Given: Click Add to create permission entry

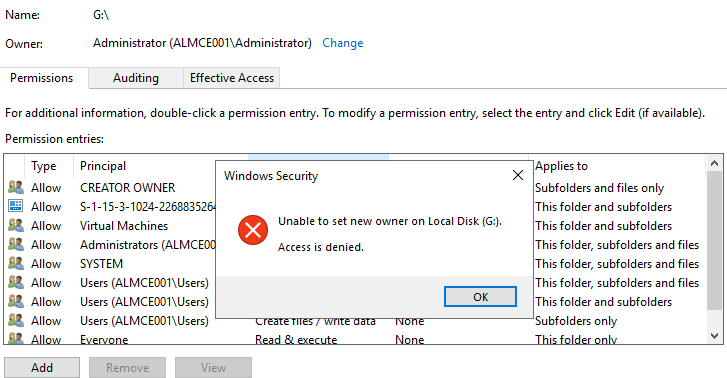Looking at the screenshot, I should pos(42,367).
